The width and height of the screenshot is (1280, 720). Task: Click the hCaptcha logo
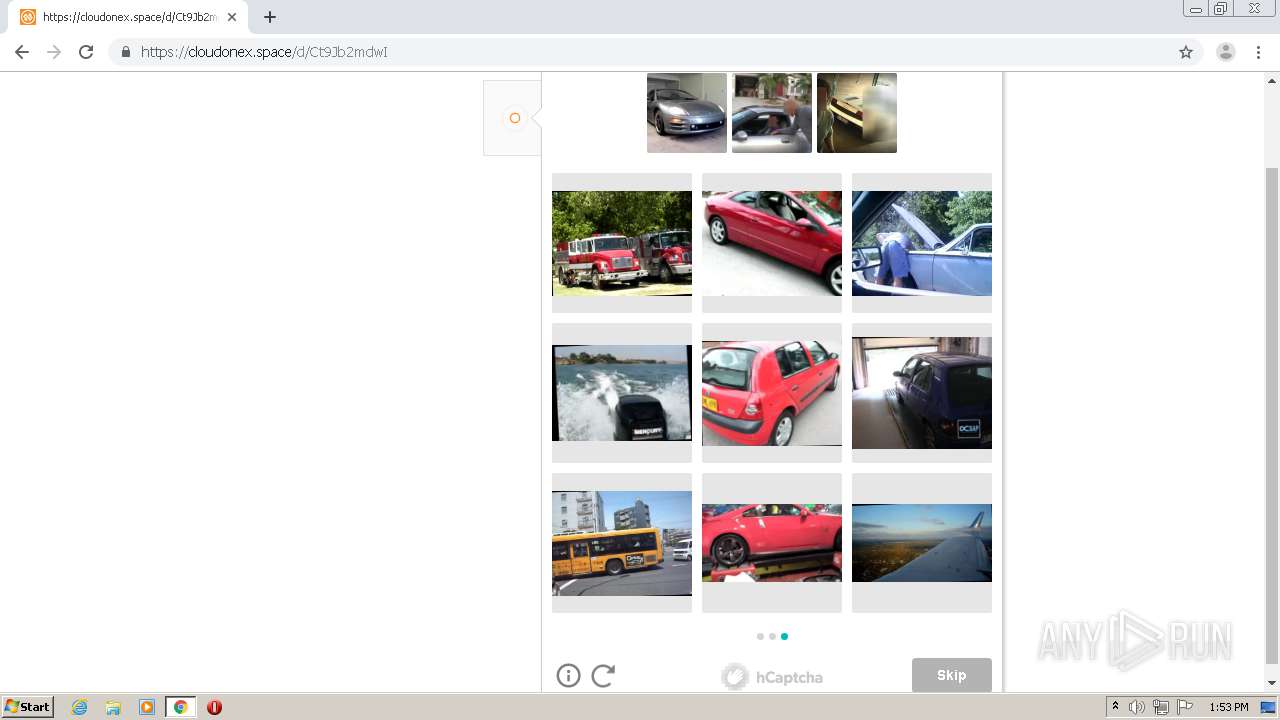772,677
